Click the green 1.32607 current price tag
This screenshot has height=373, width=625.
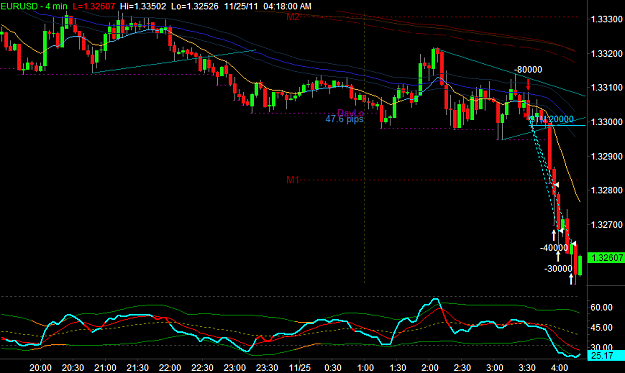606,258
